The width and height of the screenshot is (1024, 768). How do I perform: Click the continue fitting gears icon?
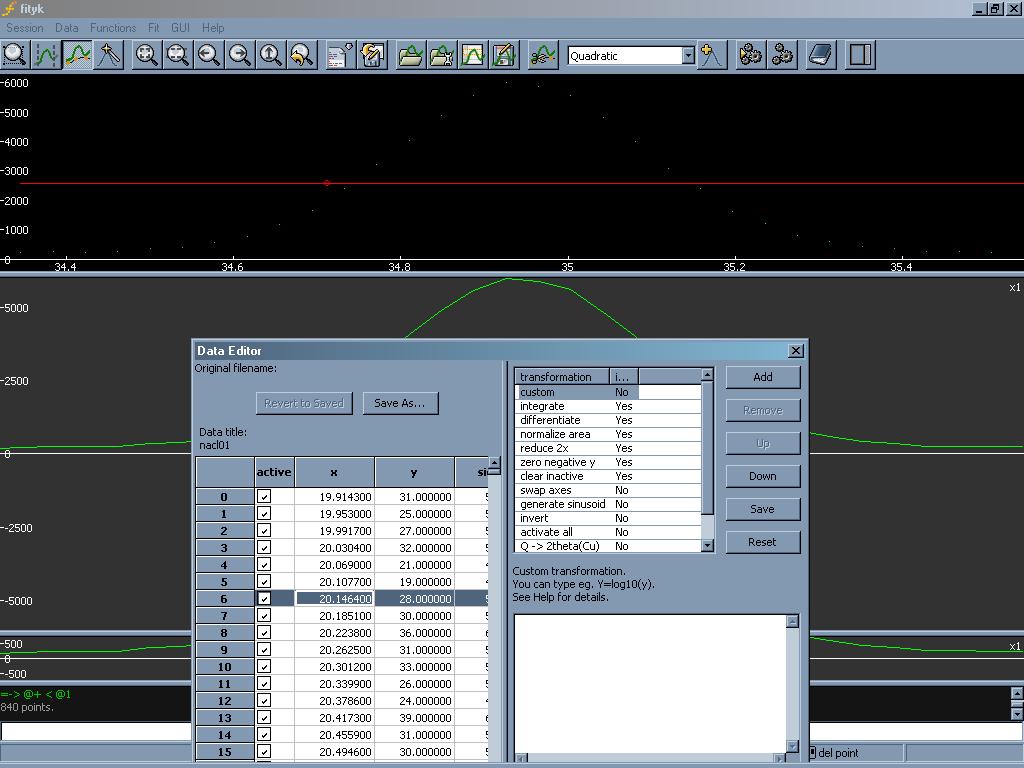[x=782, y=55]
